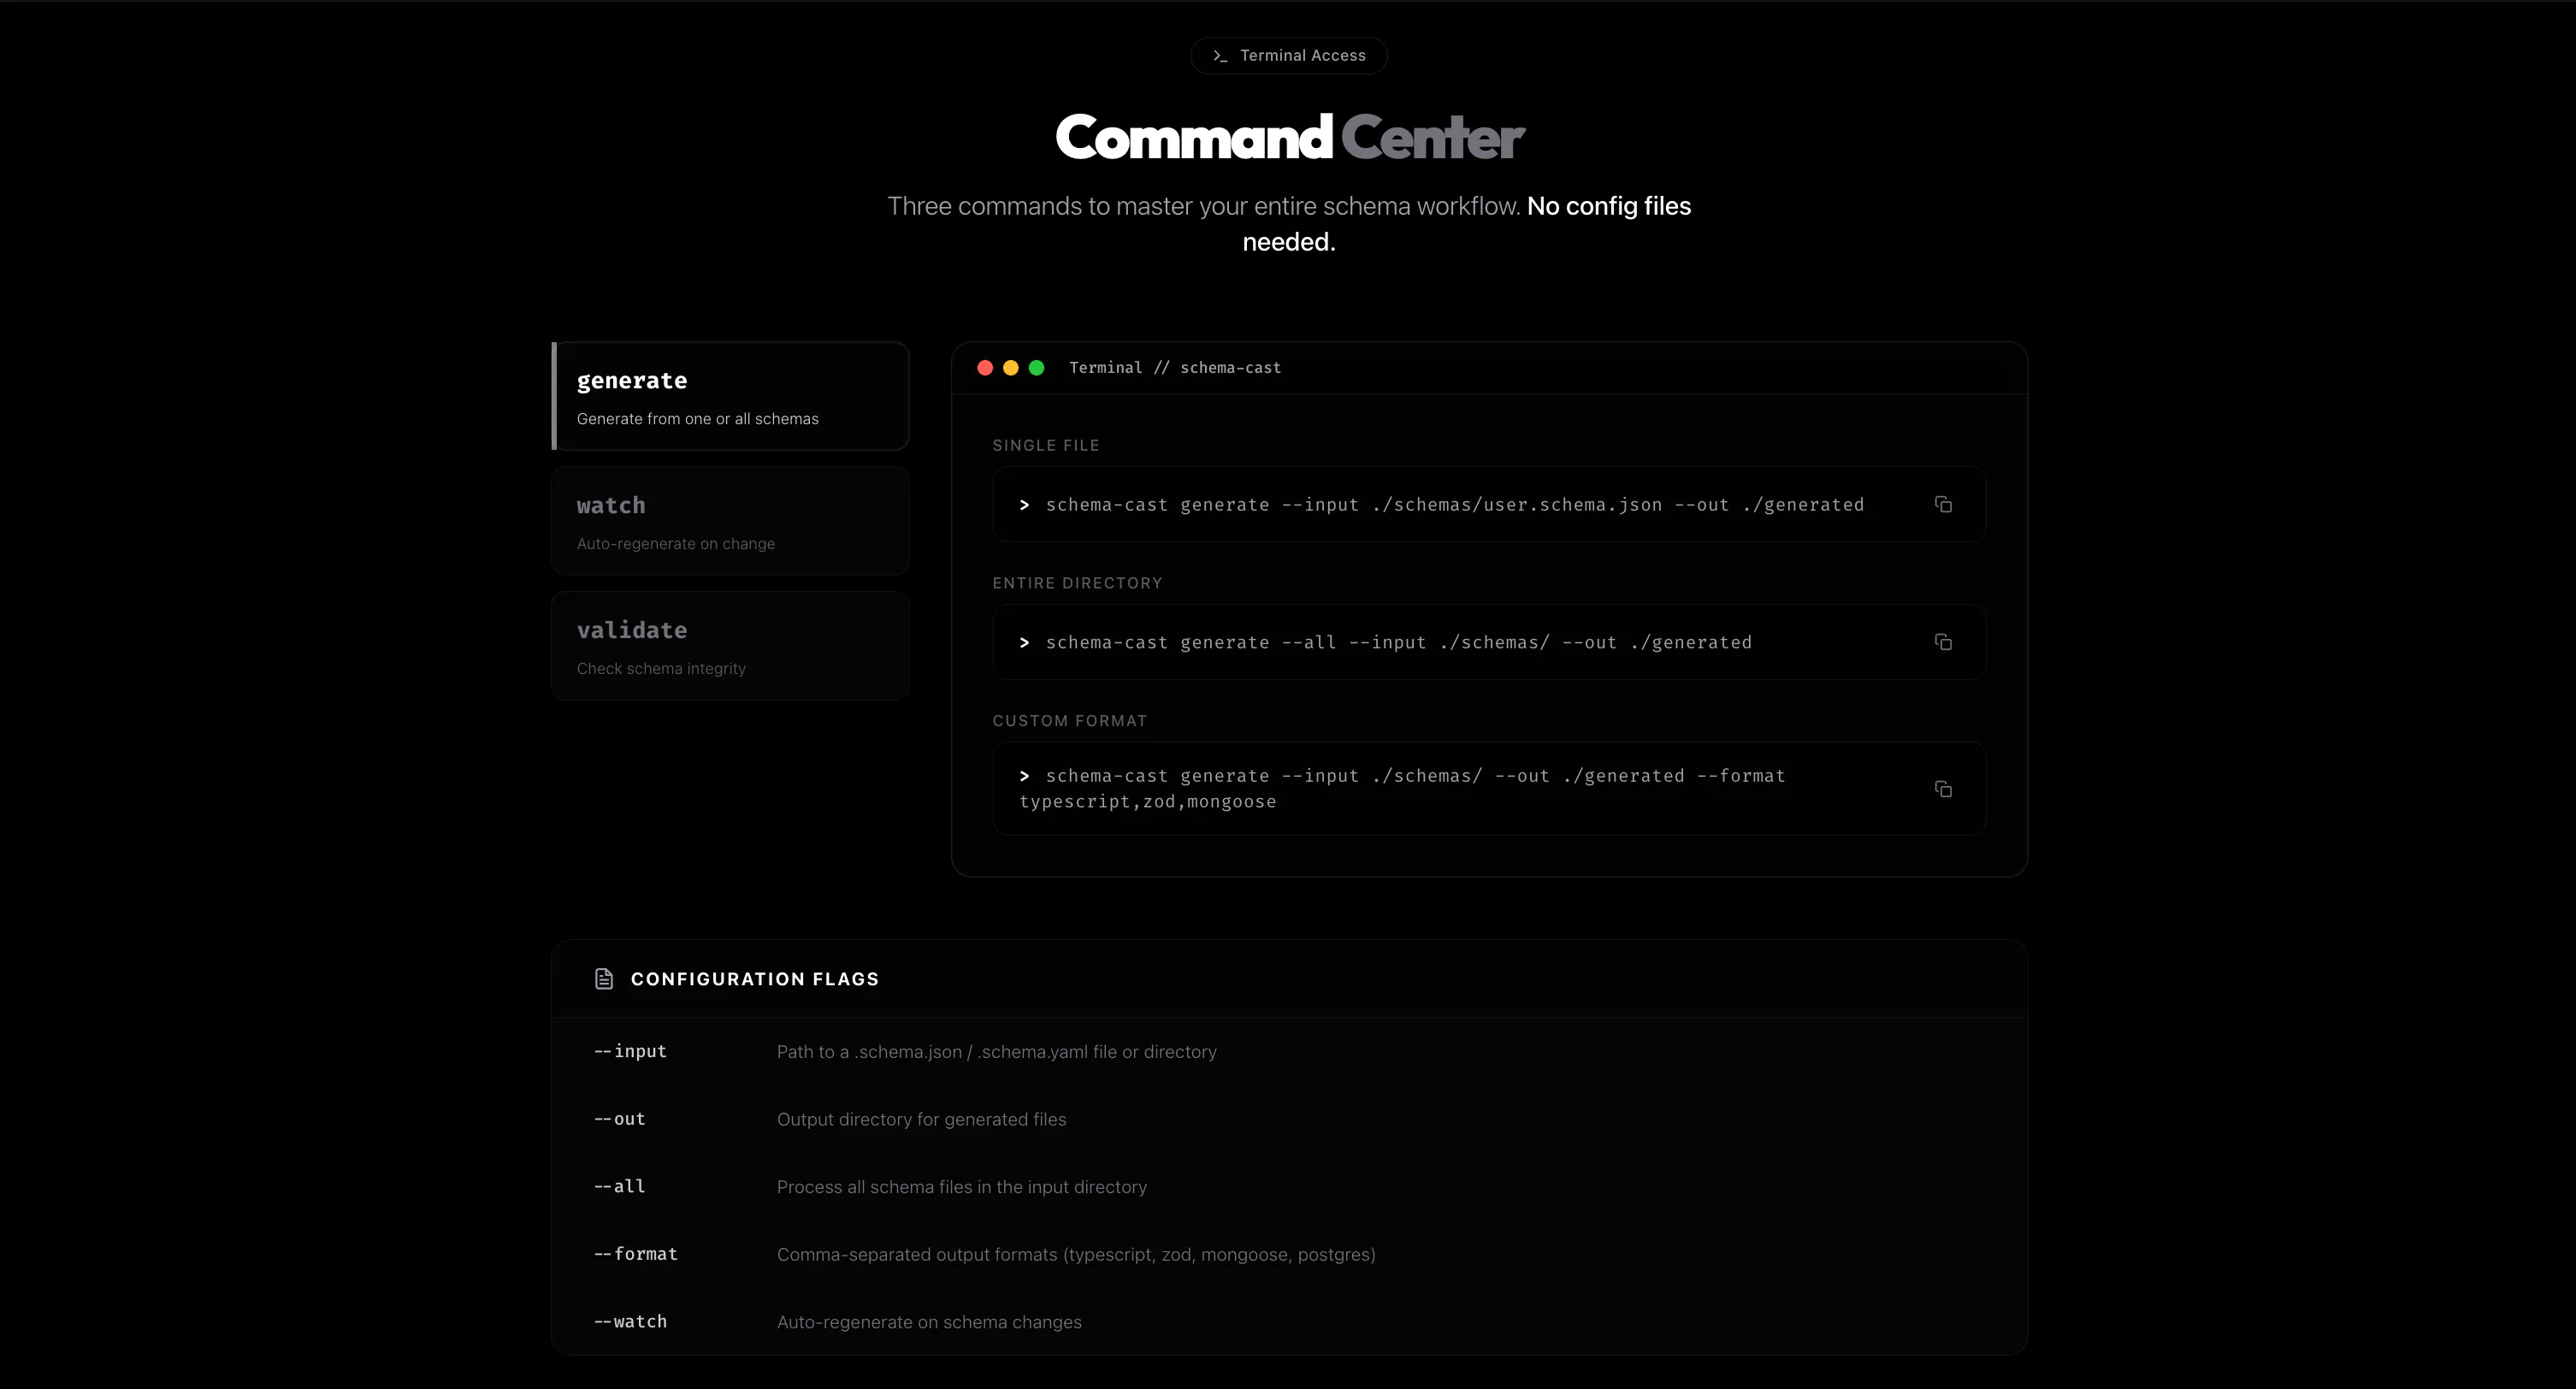Image resolution: width=2576 pixels, height=1389 pixels.
Task: Click 'No config files needed.' text
Action: tap(1467, 224)
